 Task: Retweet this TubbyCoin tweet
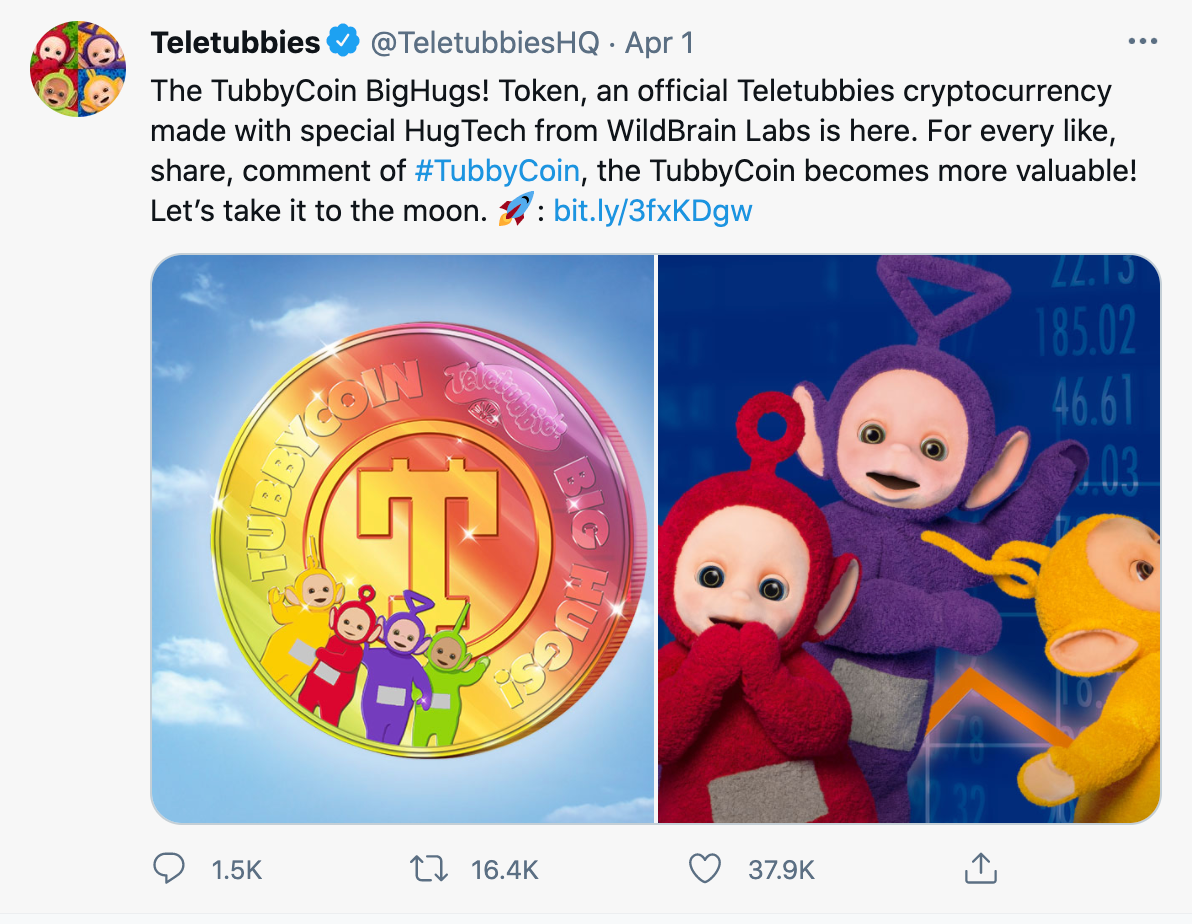(430, 868)
